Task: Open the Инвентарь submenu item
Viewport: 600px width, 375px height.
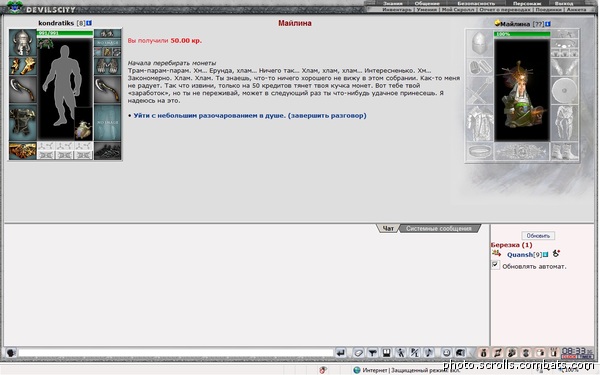Action: (397, 10)
